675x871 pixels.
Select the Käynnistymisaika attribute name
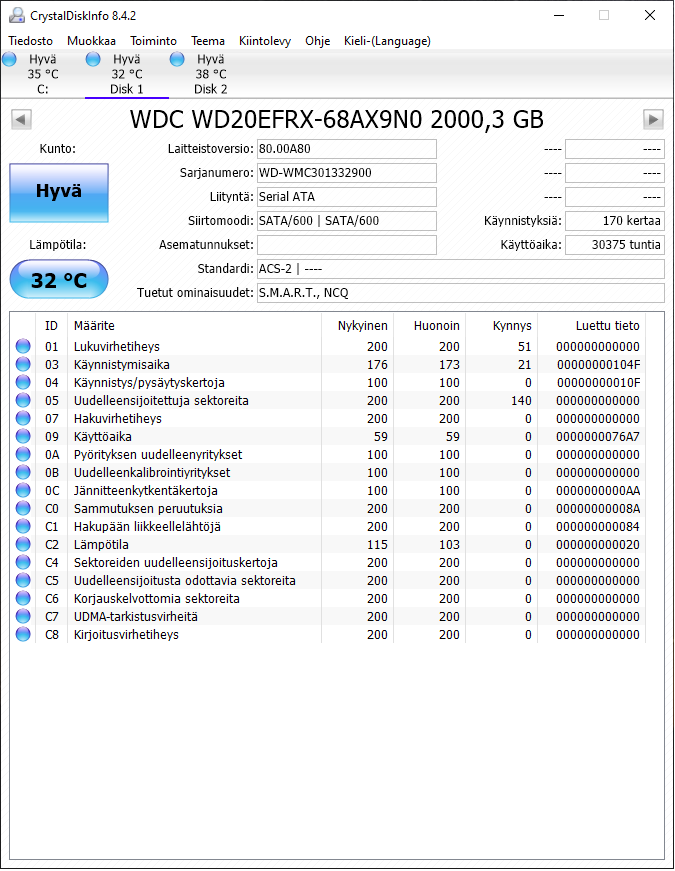(122, 364)
